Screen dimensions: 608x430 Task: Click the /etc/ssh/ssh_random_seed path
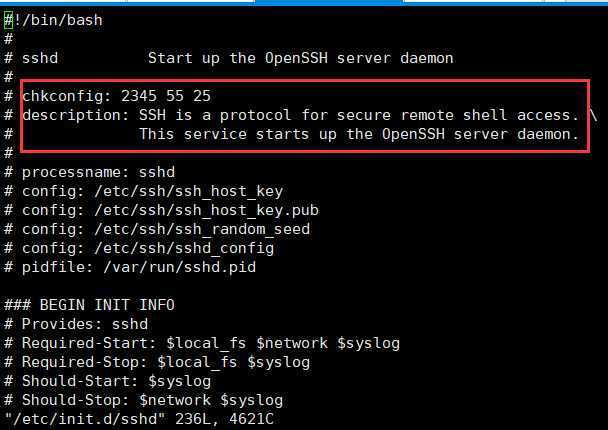click(202, 229)
